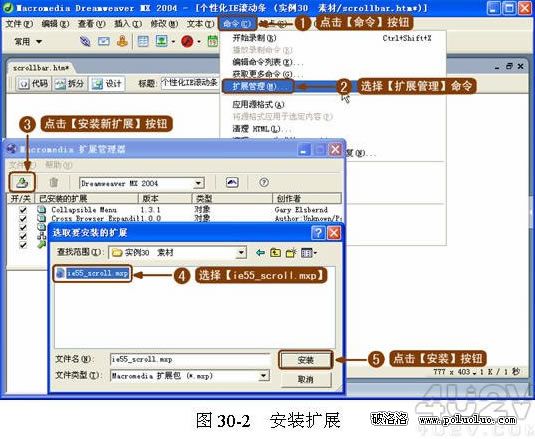Open the 文本(T) menu
Screen dimensions: 535x439
(x=201, y=24)
